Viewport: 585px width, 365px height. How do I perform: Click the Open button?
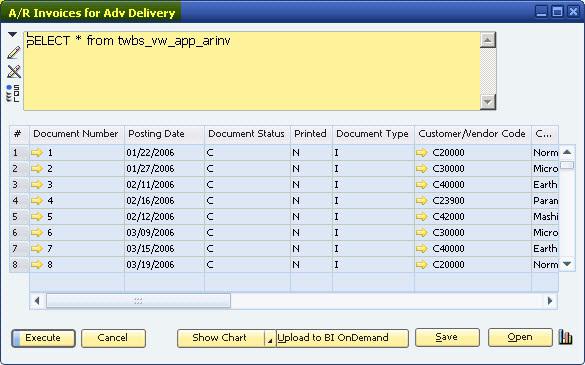520,337
